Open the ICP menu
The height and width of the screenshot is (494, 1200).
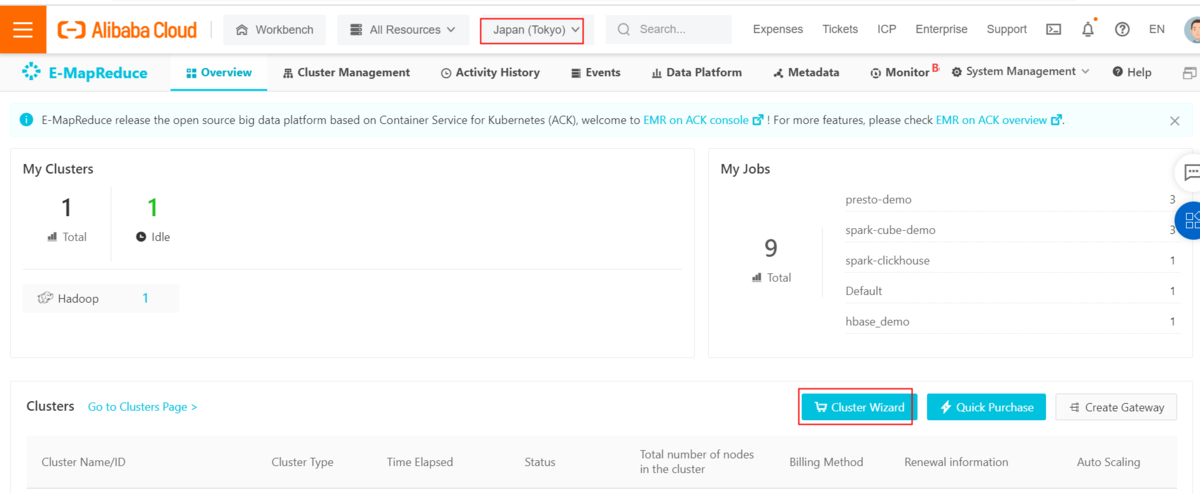887,30
